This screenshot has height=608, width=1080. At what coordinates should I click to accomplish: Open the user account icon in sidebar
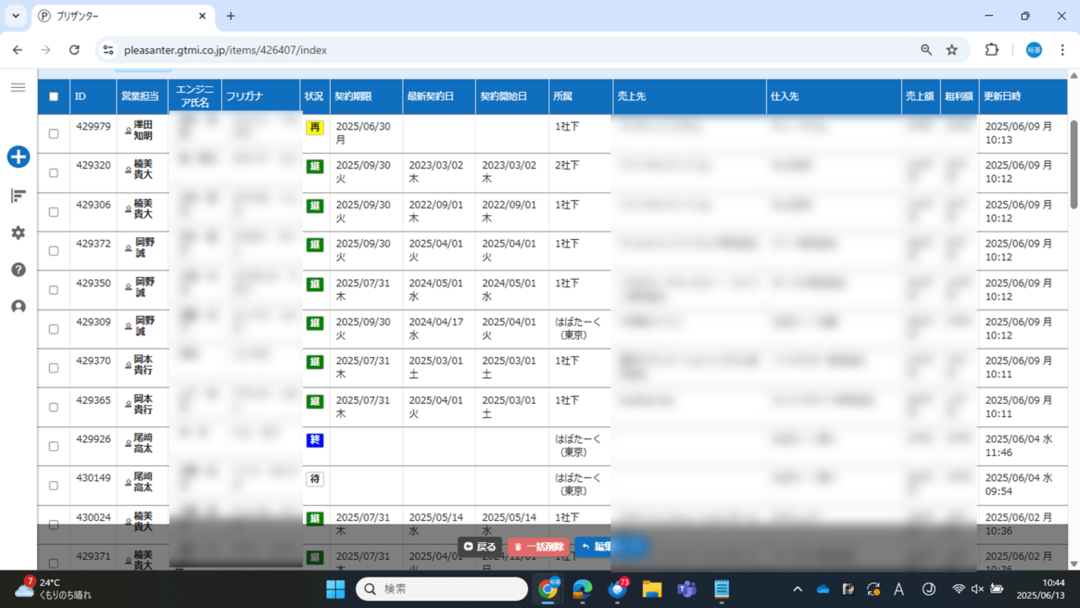(18, 307)
